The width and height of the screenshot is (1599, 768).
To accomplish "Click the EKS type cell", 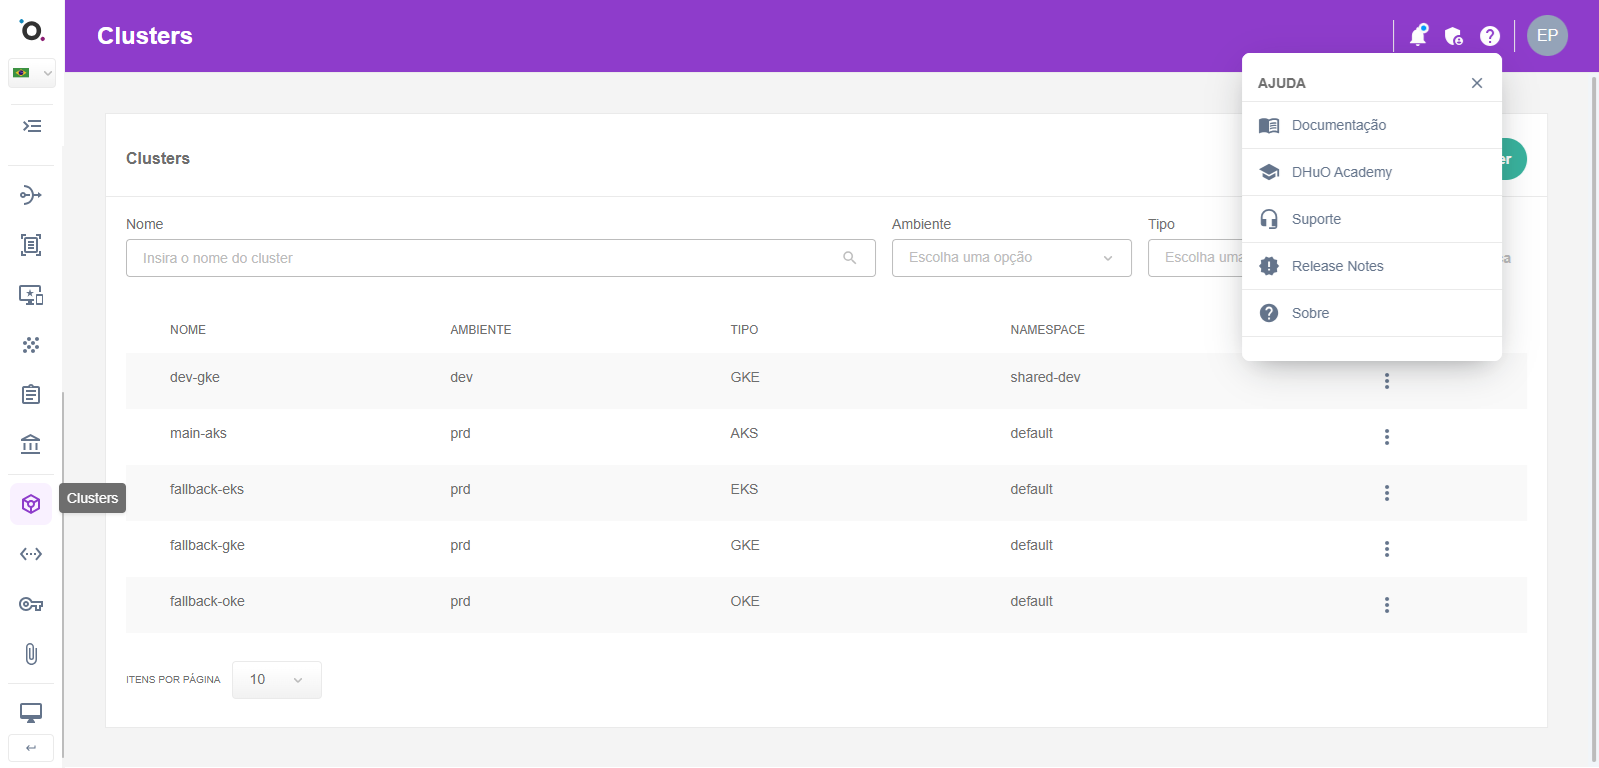I will click(744, 489).
